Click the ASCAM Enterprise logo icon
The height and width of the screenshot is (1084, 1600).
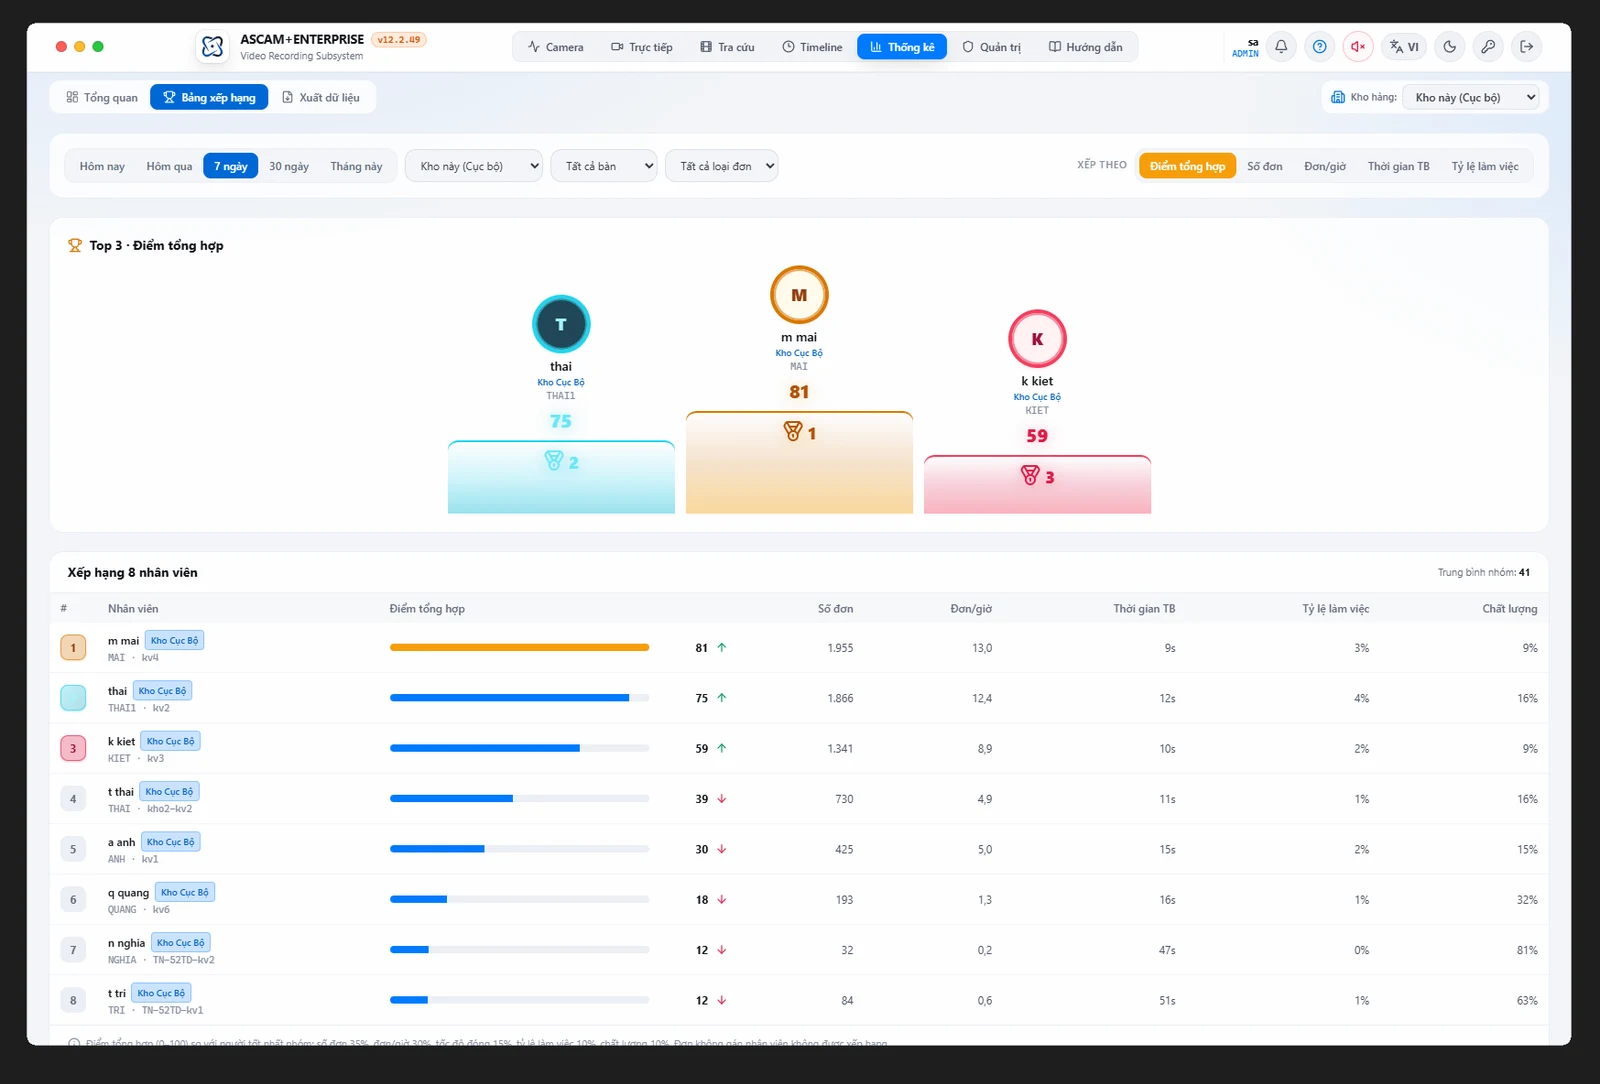(213, 47)
